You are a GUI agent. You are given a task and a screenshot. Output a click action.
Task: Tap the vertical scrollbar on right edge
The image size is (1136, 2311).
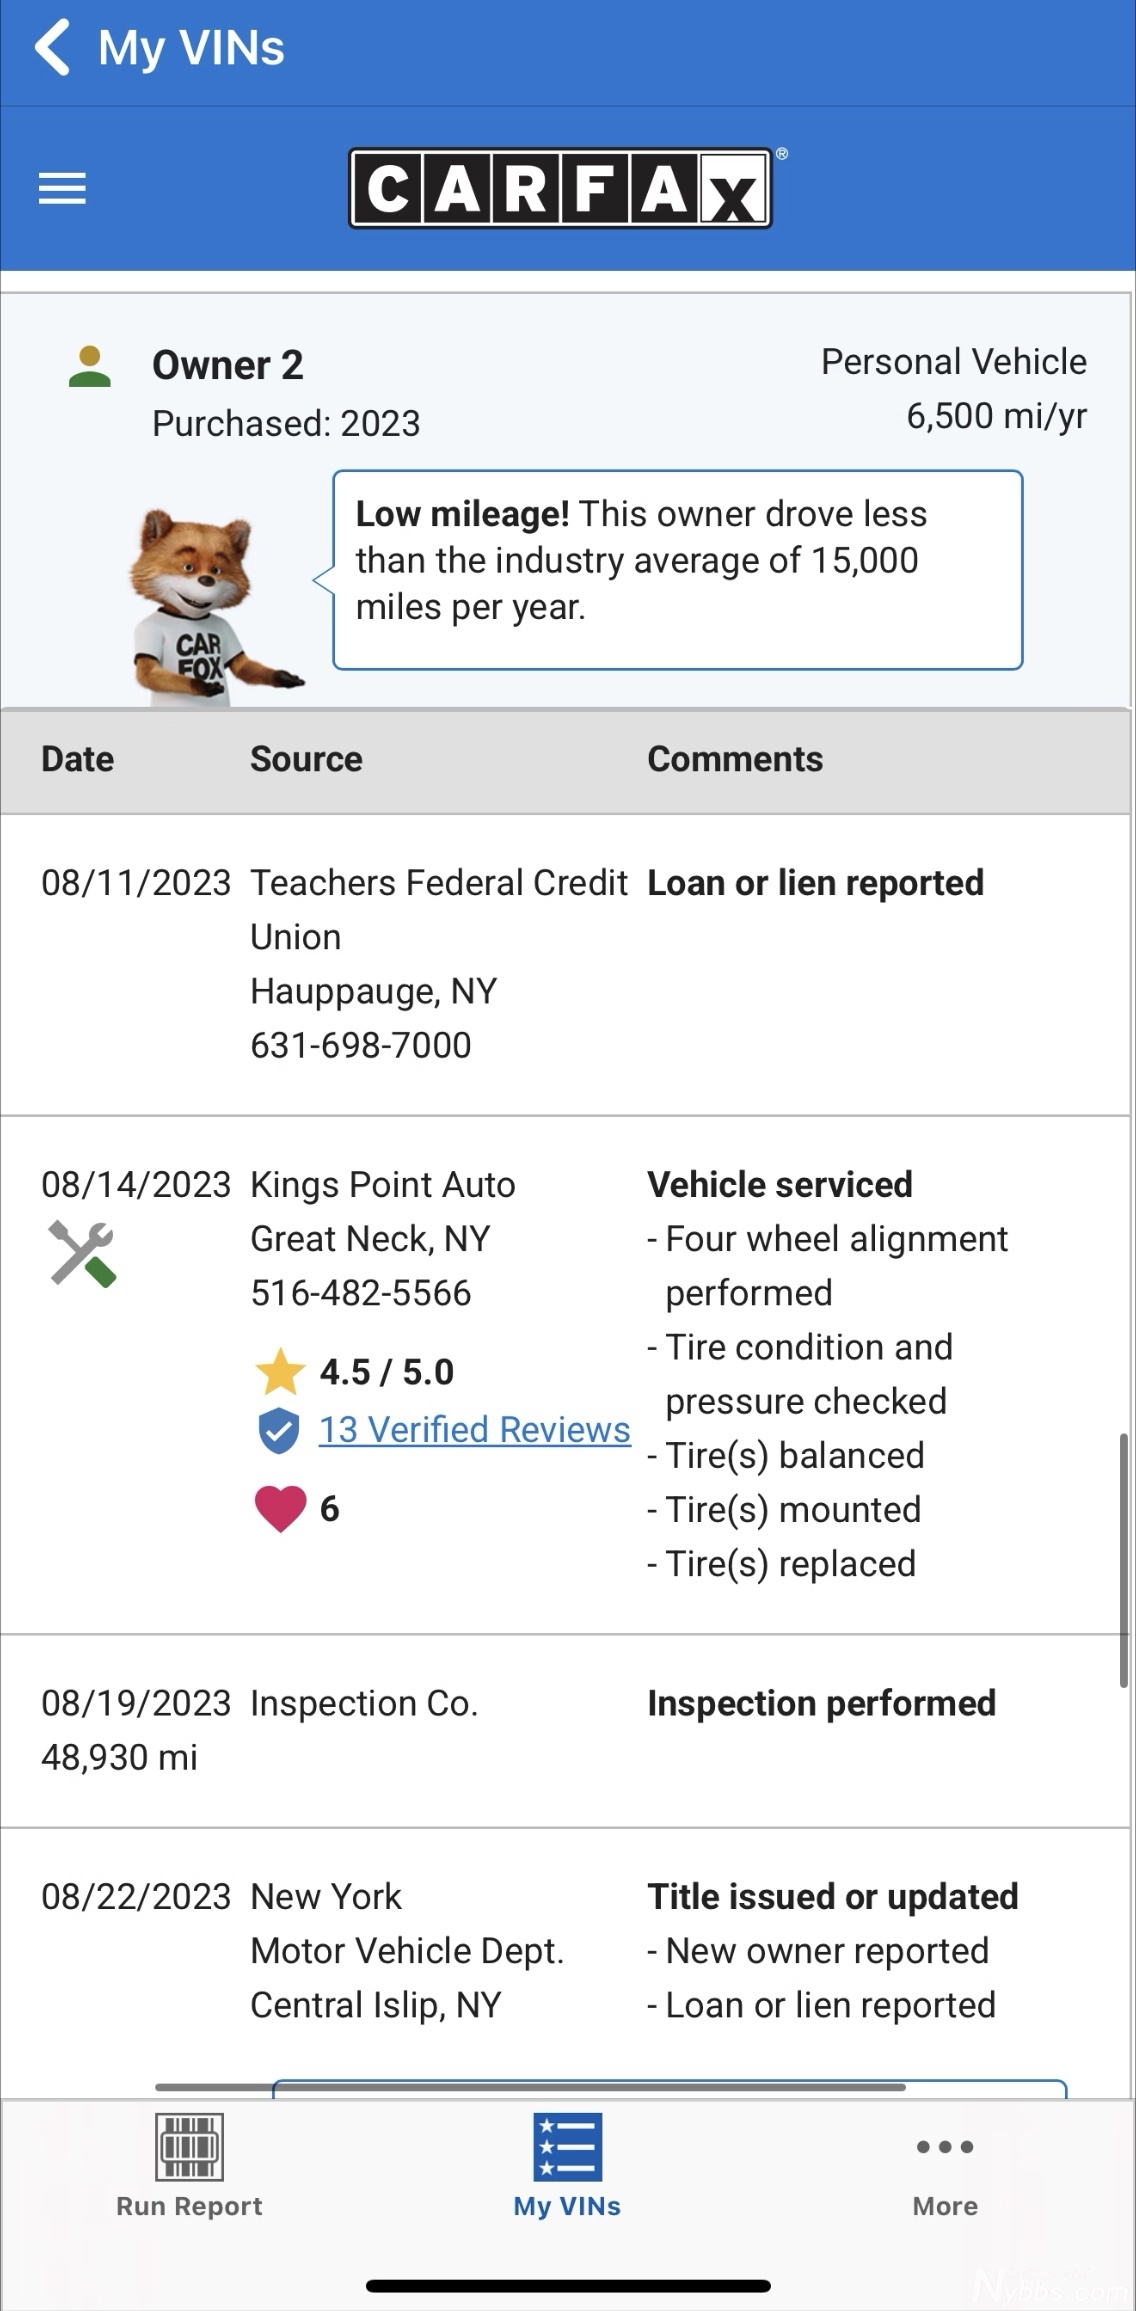(x=1124, y=1560)
